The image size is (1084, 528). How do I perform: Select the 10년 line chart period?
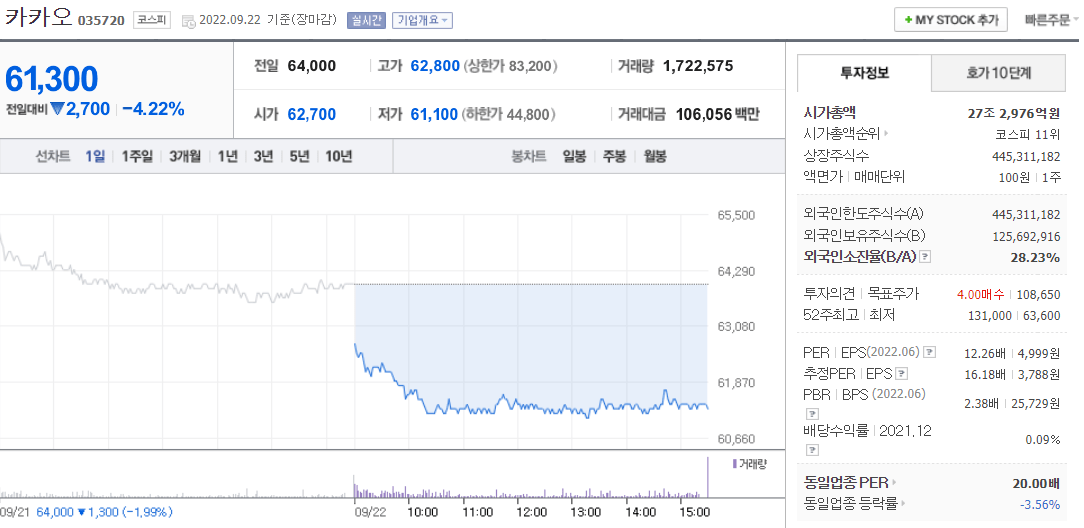(x=339, y=156)
